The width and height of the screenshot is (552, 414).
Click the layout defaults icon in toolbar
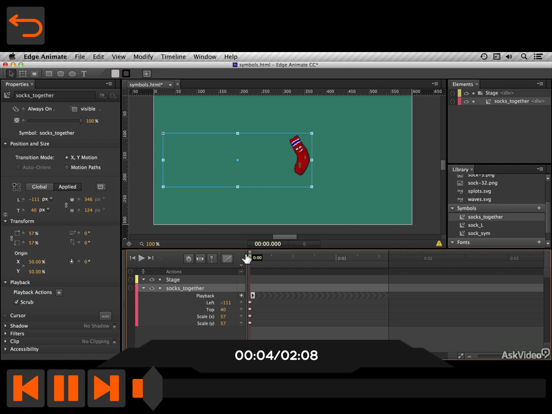click(147, 74)
